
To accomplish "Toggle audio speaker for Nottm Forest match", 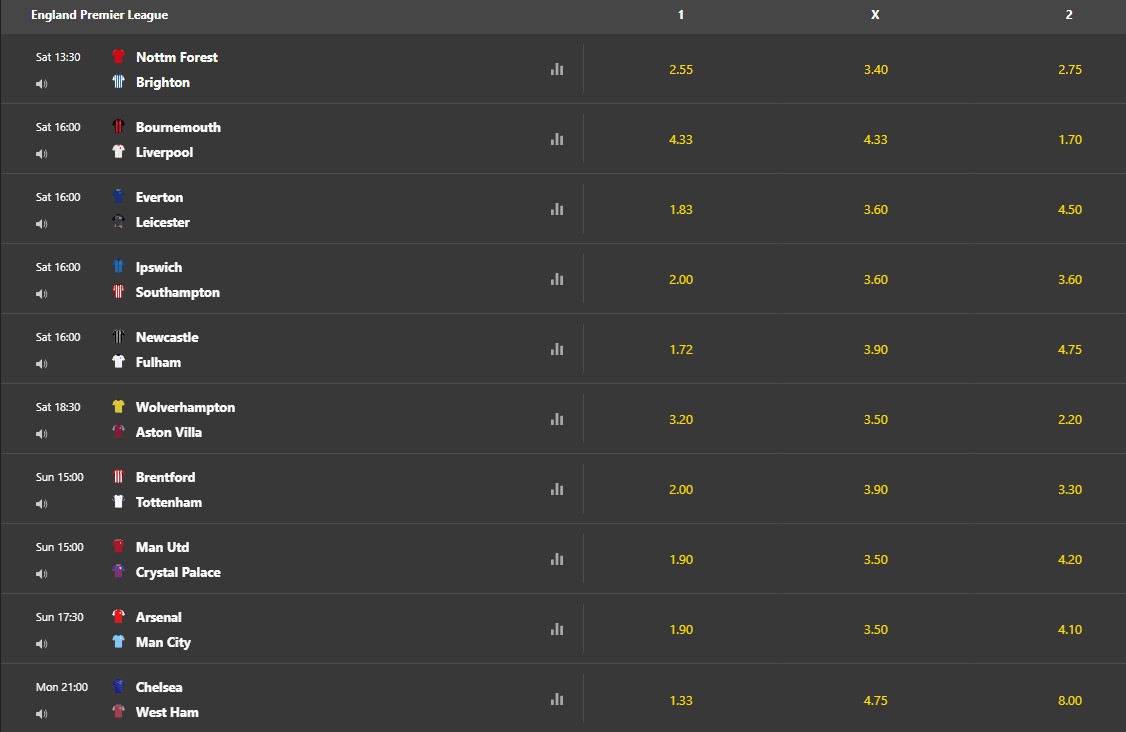I will click(x=42, y=84).
